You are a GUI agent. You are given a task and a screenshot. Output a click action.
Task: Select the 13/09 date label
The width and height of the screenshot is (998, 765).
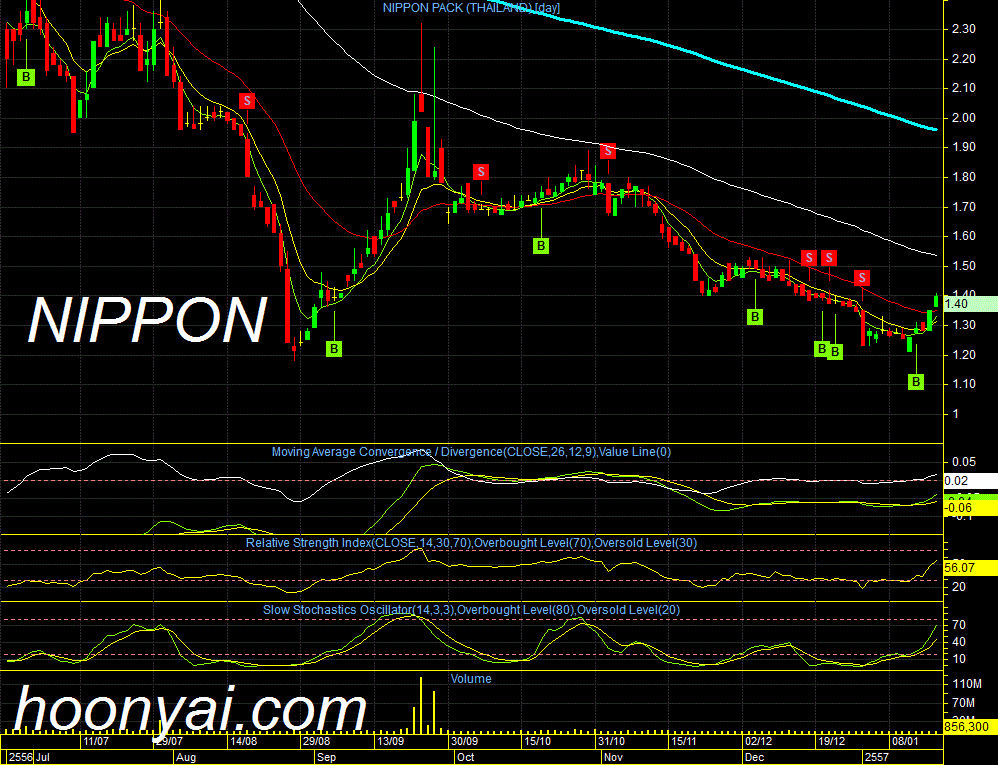(390, 741)
